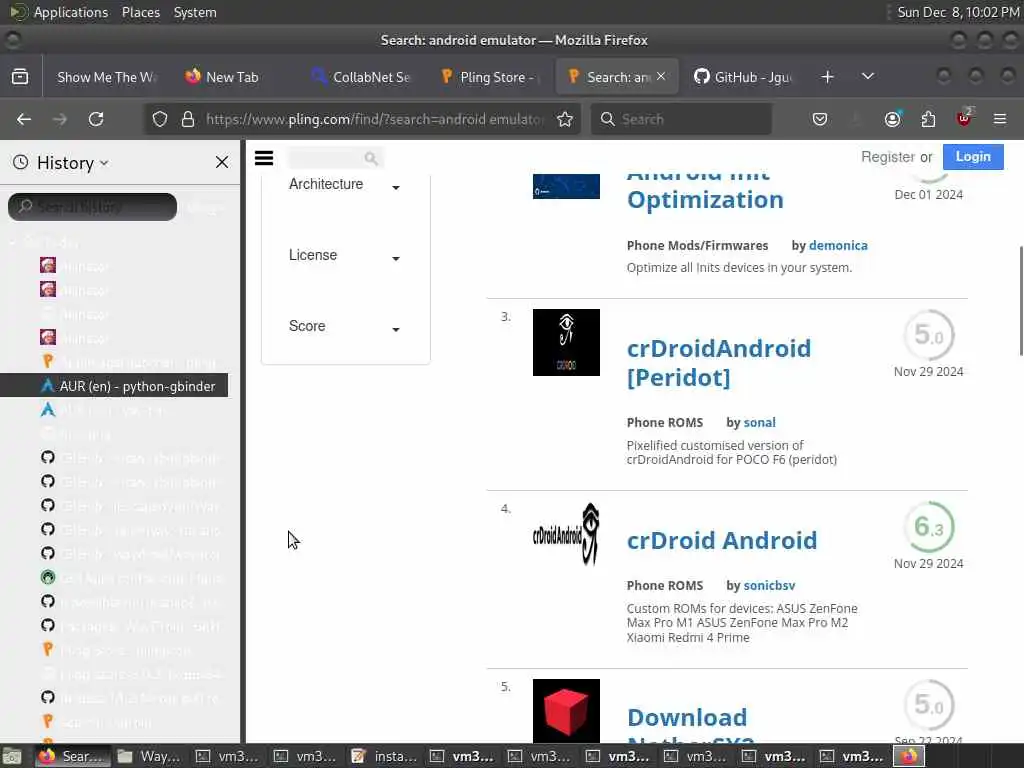The height and width of the screenshot is (768, 1024).
Task: Reload the current Pling search page
Action: 96,119
